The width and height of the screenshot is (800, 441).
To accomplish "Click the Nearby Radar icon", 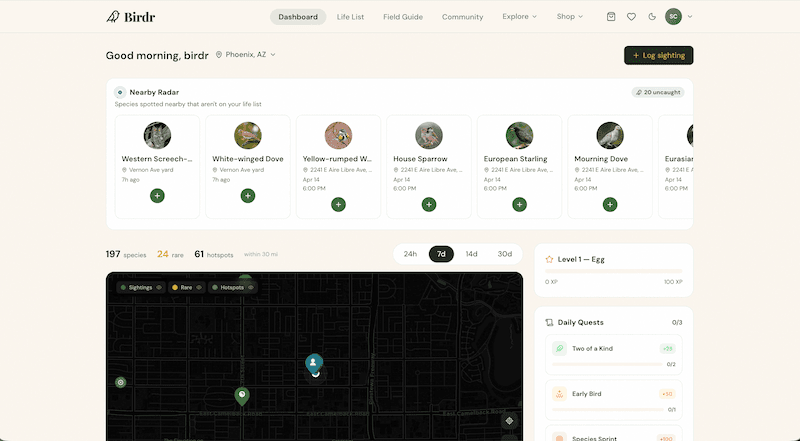I will [x=120, y=92].
